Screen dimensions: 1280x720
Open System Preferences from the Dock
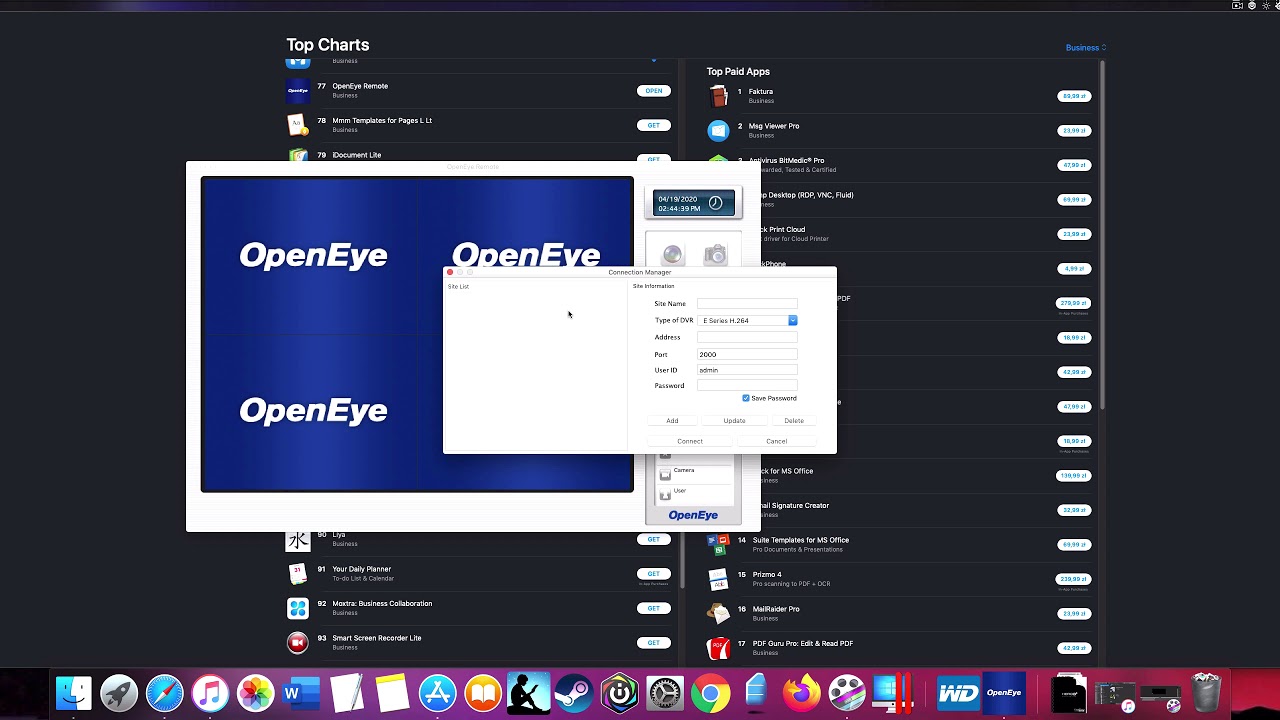click(665, 693)
